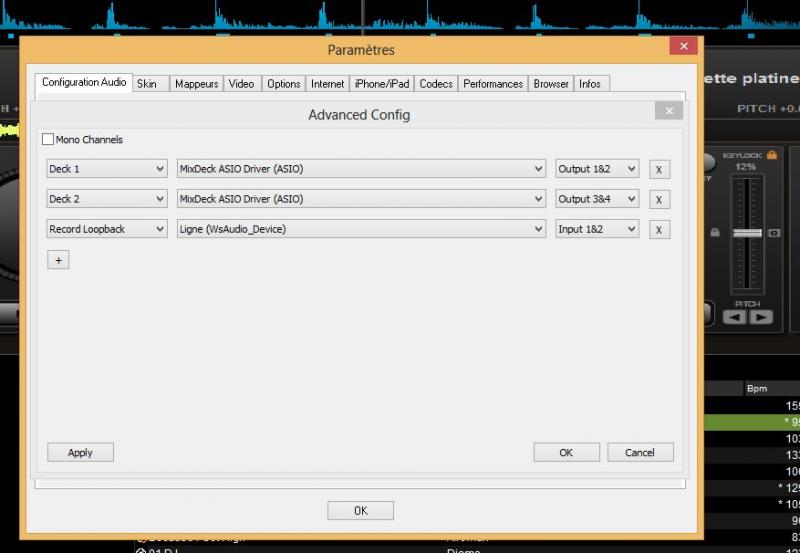The height and width of the screenshot is (553, 800).
Task: Switch to the Internet tab
Action: point(328,84)
